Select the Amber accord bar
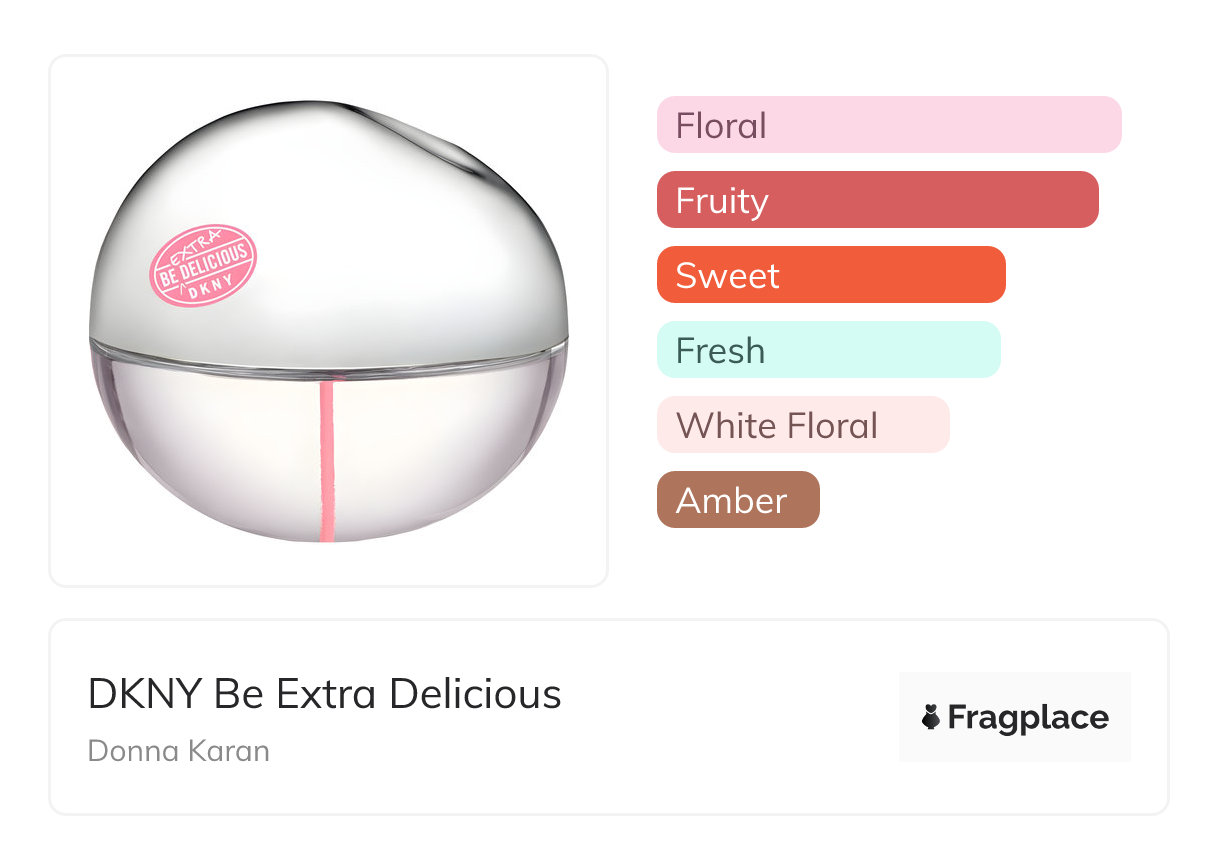This screenshot has width=1218, height=864. 738,500
